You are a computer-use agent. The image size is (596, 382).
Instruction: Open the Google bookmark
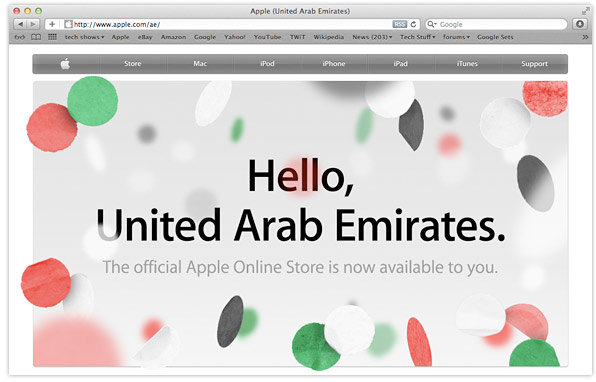tap(205, 37)
